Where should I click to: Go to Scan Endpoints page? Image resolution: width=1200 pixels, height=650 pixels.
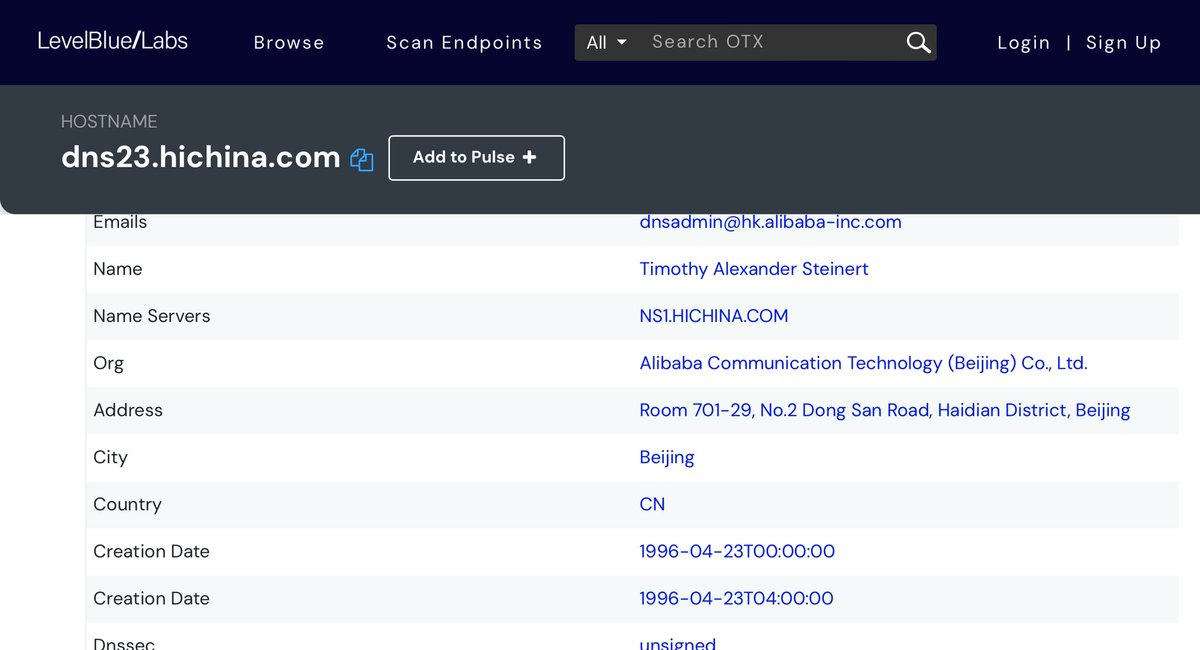click(x=464, y=42)
